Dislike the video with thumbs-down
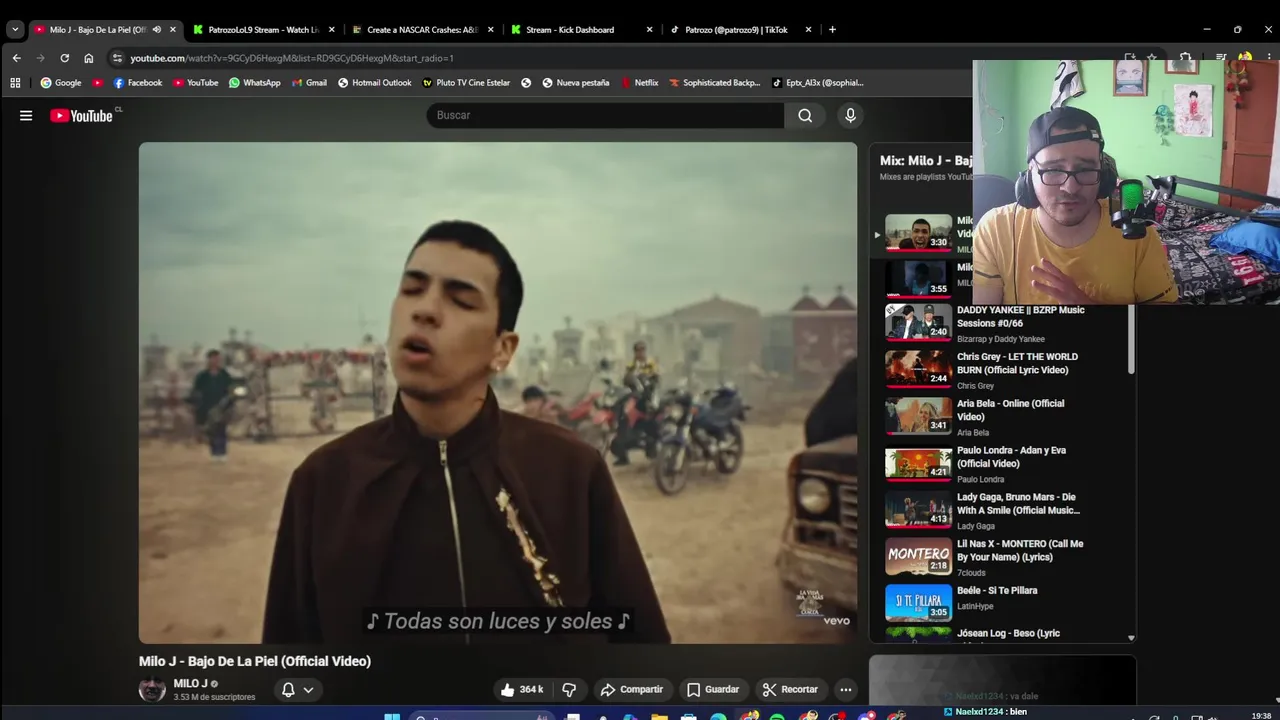 (x=569, y=689)
